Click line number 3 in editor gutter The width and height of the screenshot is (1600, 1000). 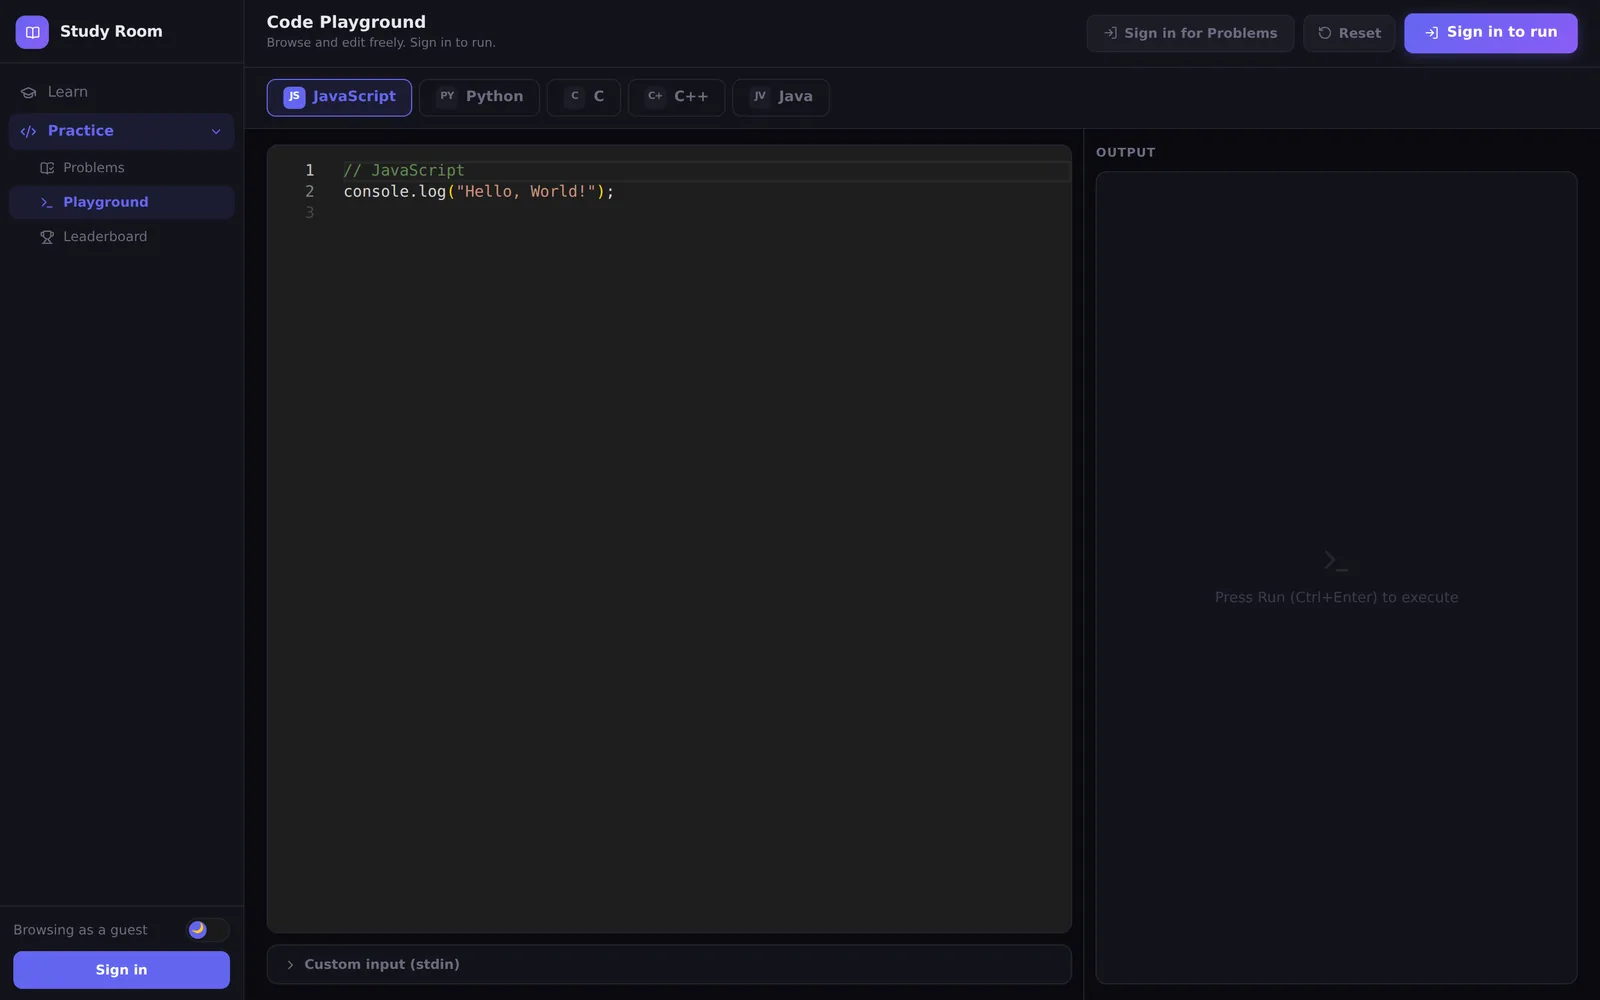click(x=310, y=213)
